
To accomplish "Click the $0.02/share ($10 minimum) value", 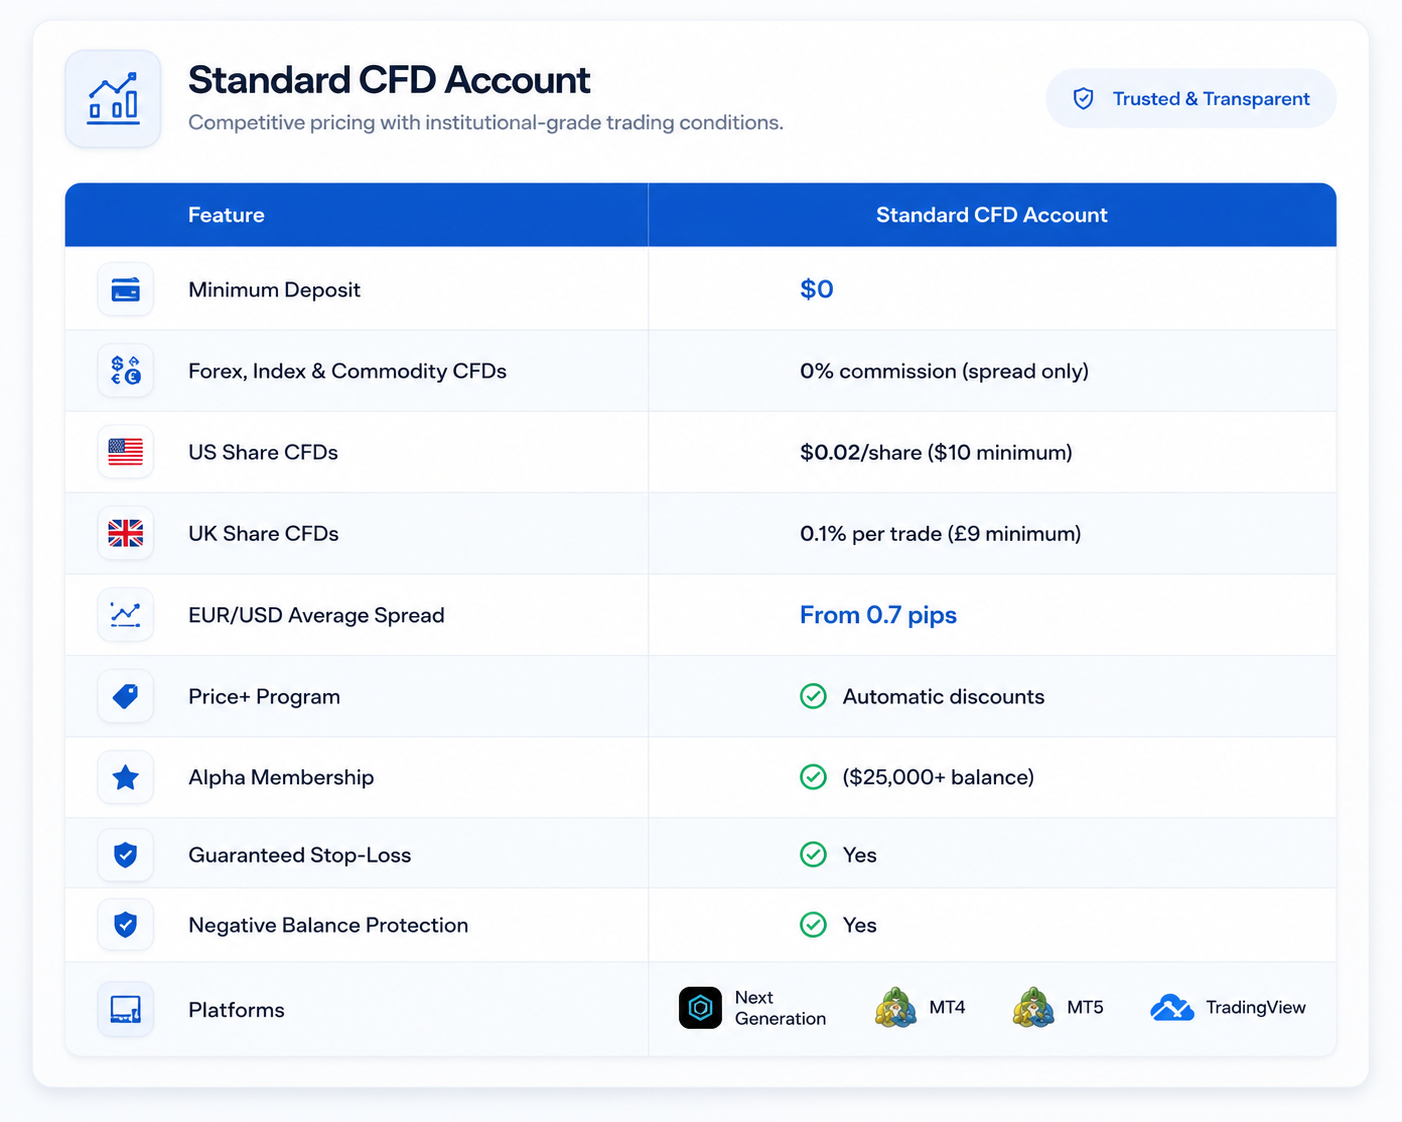I will tap(936, 452).
